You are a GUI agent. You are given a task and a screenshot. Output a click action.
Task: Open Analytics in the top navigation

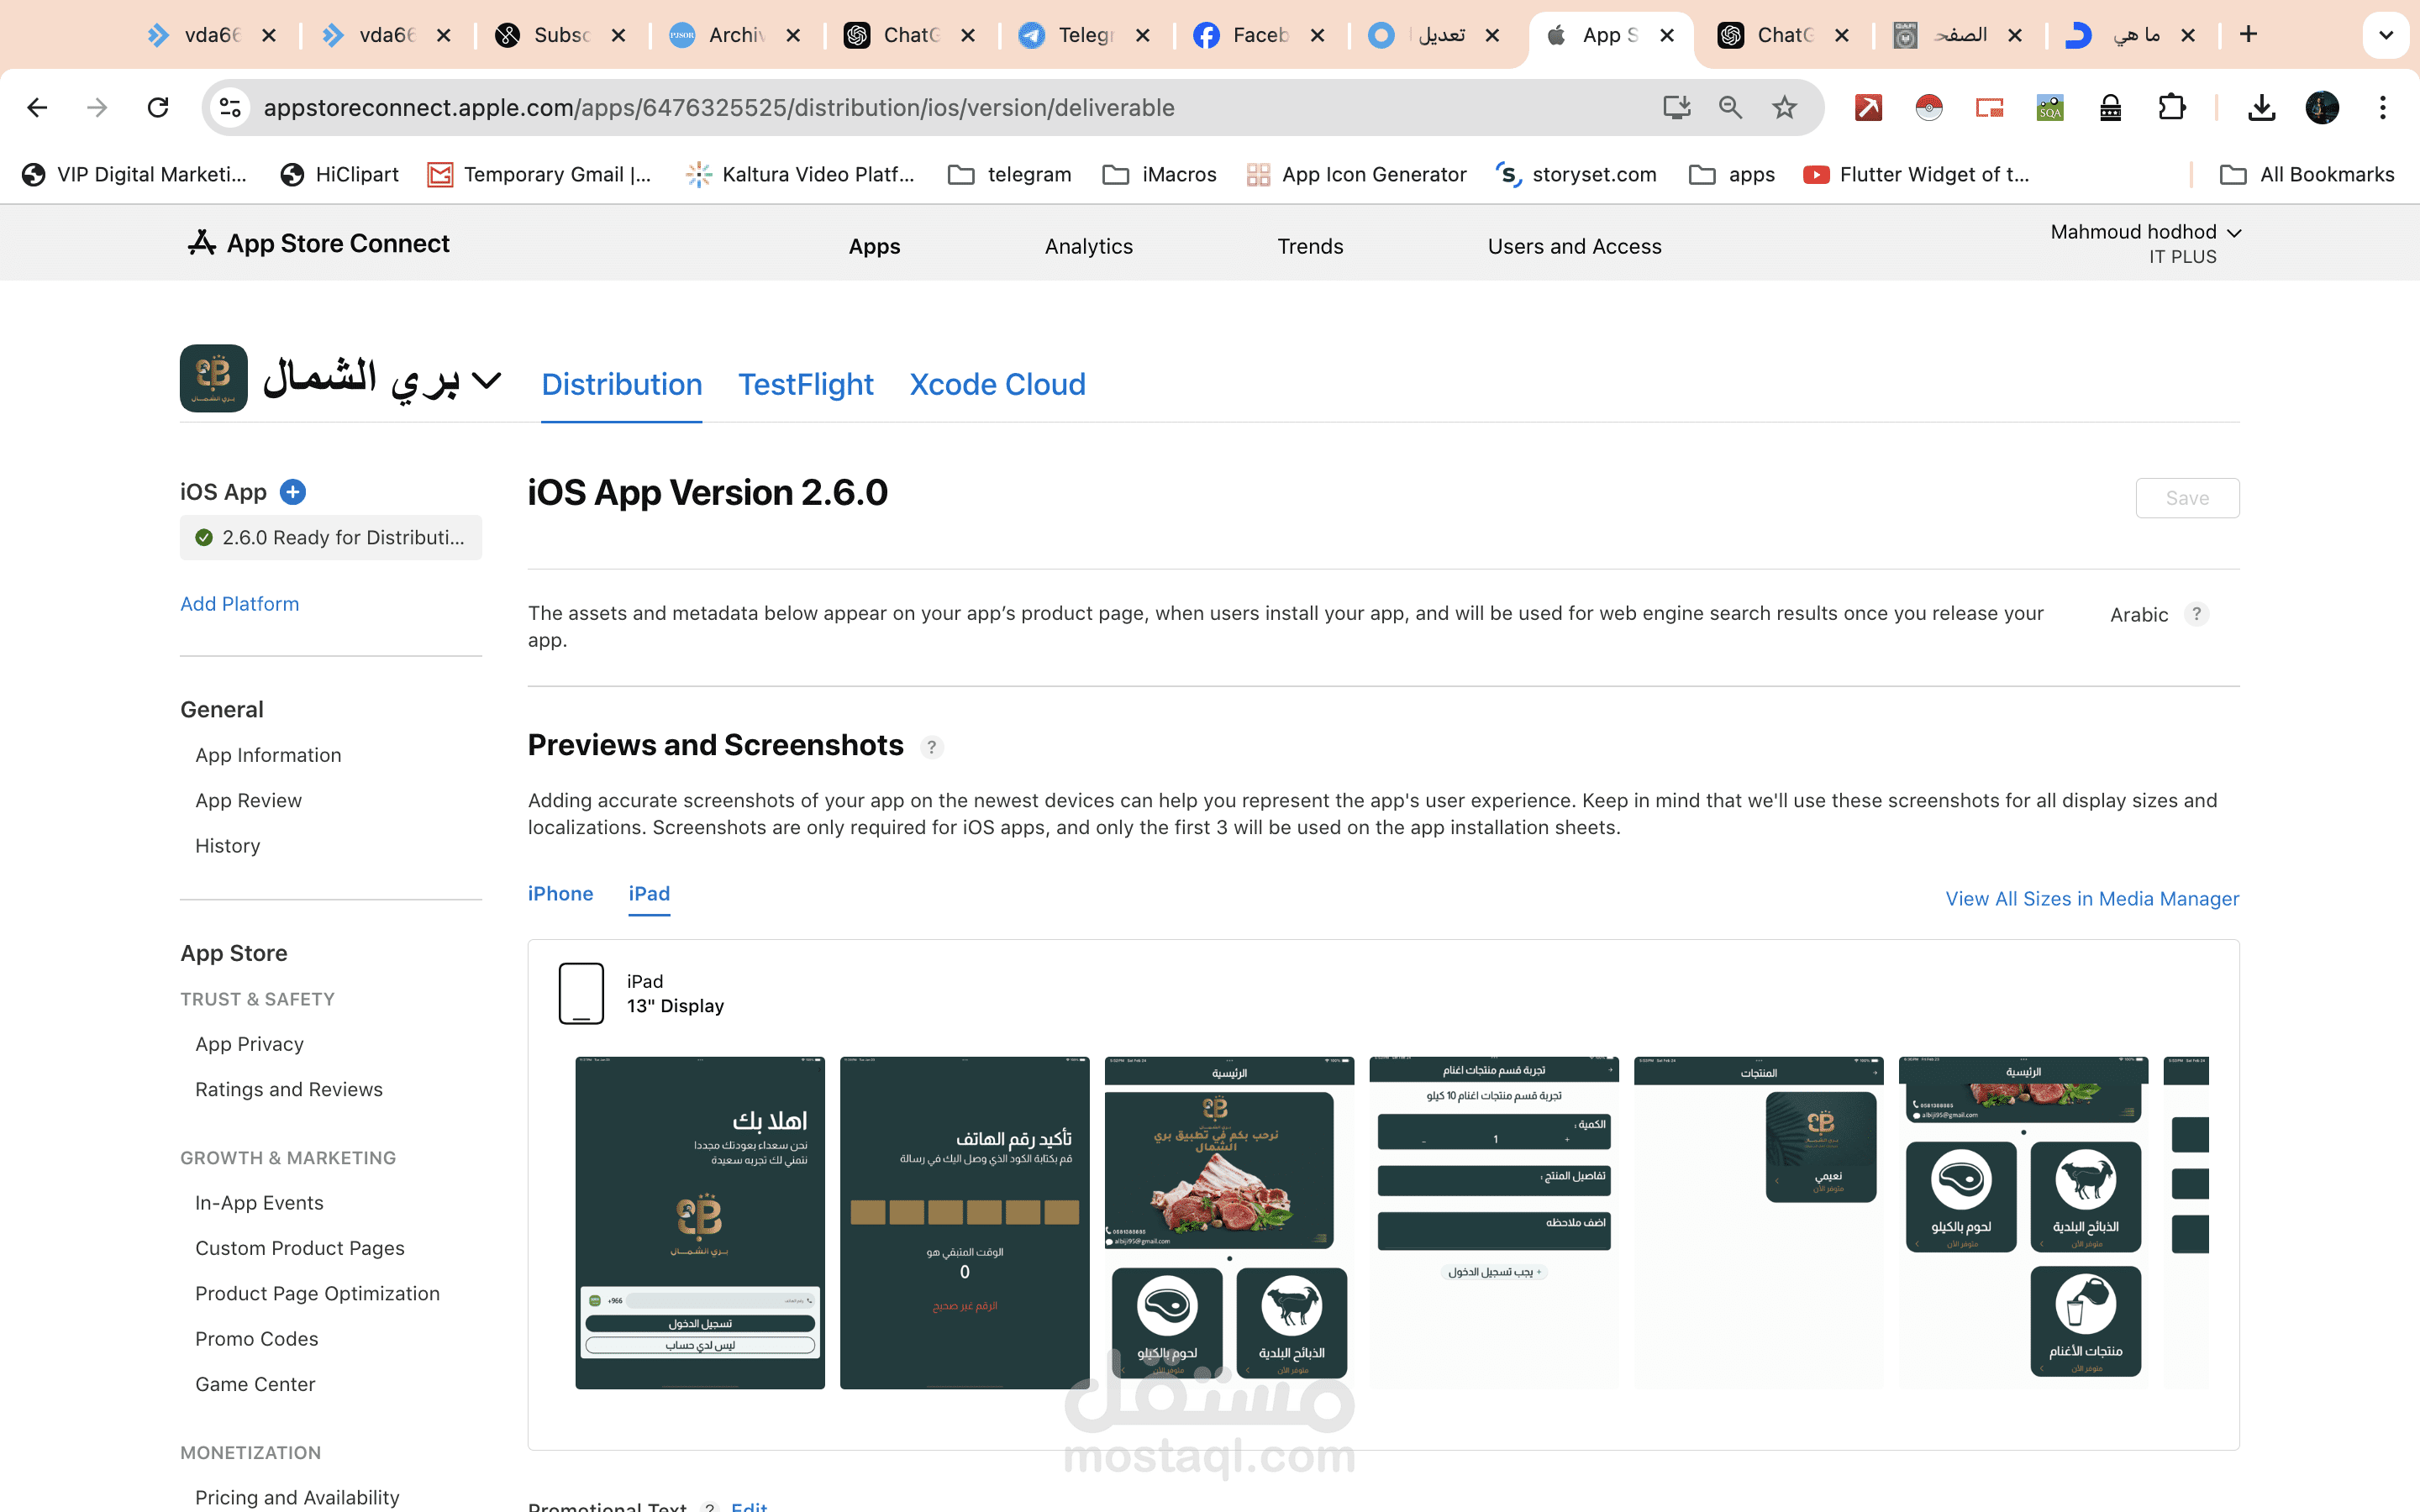click(1088, 246)
